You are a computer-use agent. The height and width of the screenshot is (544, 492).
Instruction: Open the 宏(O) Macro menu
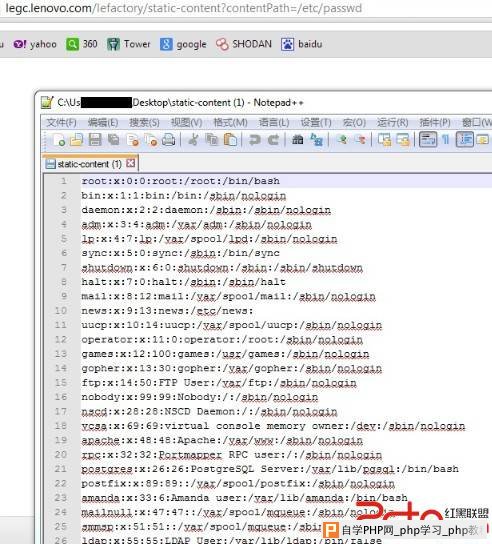[354, 122]
